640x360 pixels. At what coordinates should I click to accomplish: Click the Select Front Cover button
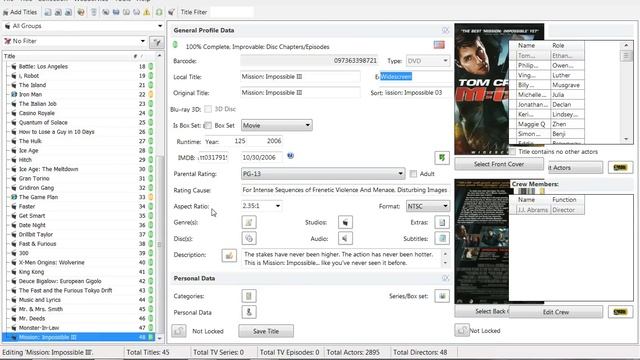point(499,164)
